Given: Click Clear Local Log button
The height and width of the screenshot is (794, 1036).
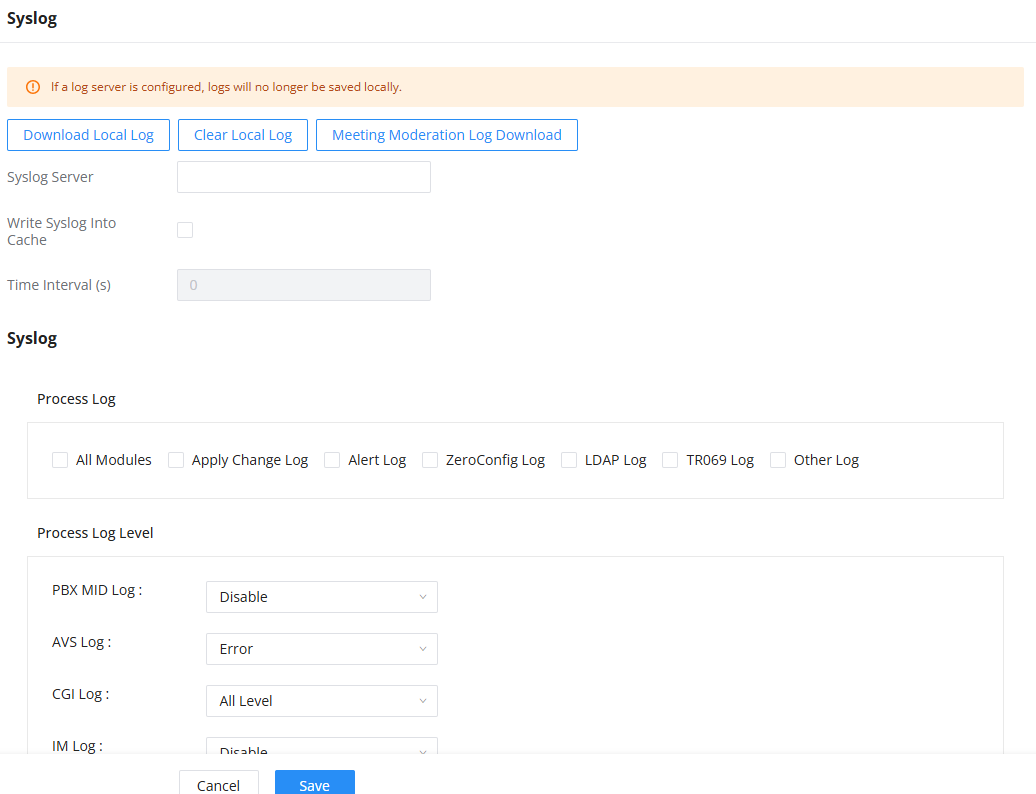Looking at the screenshot, I should click(242, 135).
